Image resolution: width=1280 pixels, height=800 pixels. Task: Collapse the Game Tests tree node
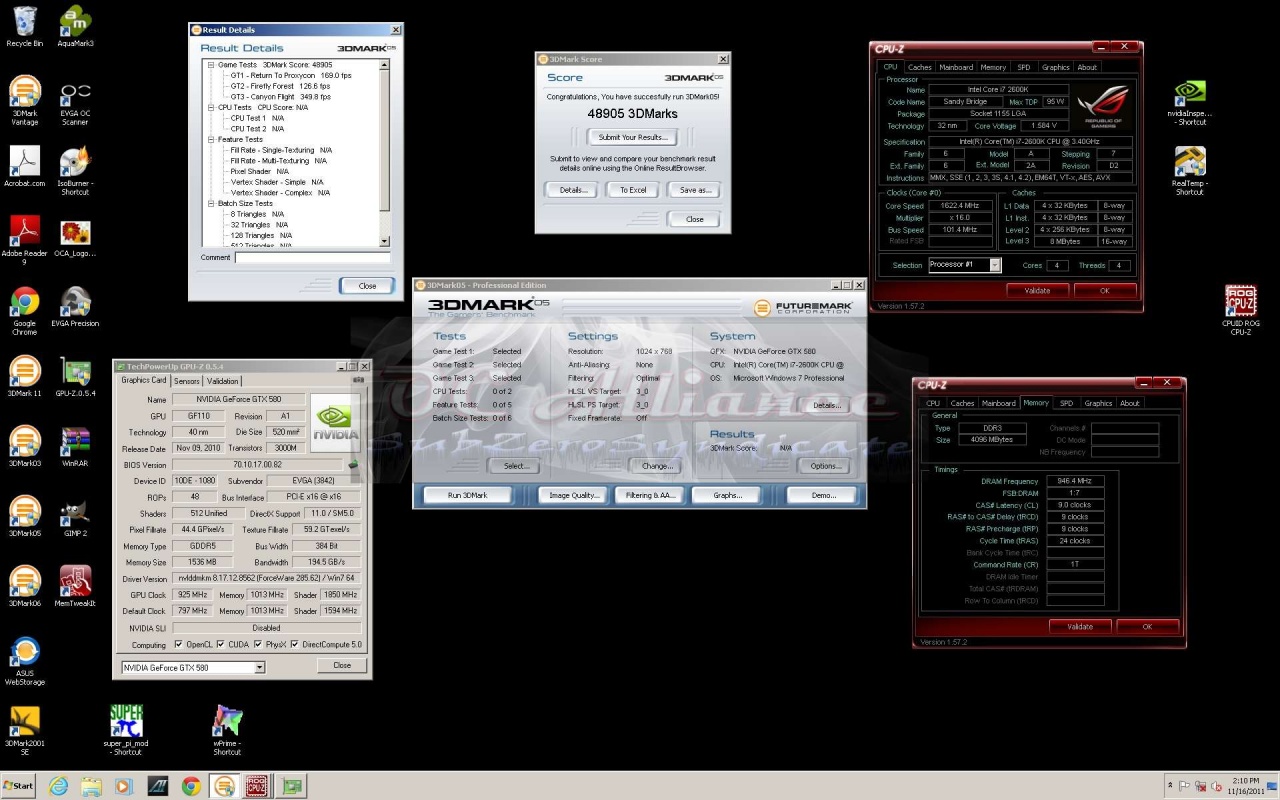click(x=211, y=65)
